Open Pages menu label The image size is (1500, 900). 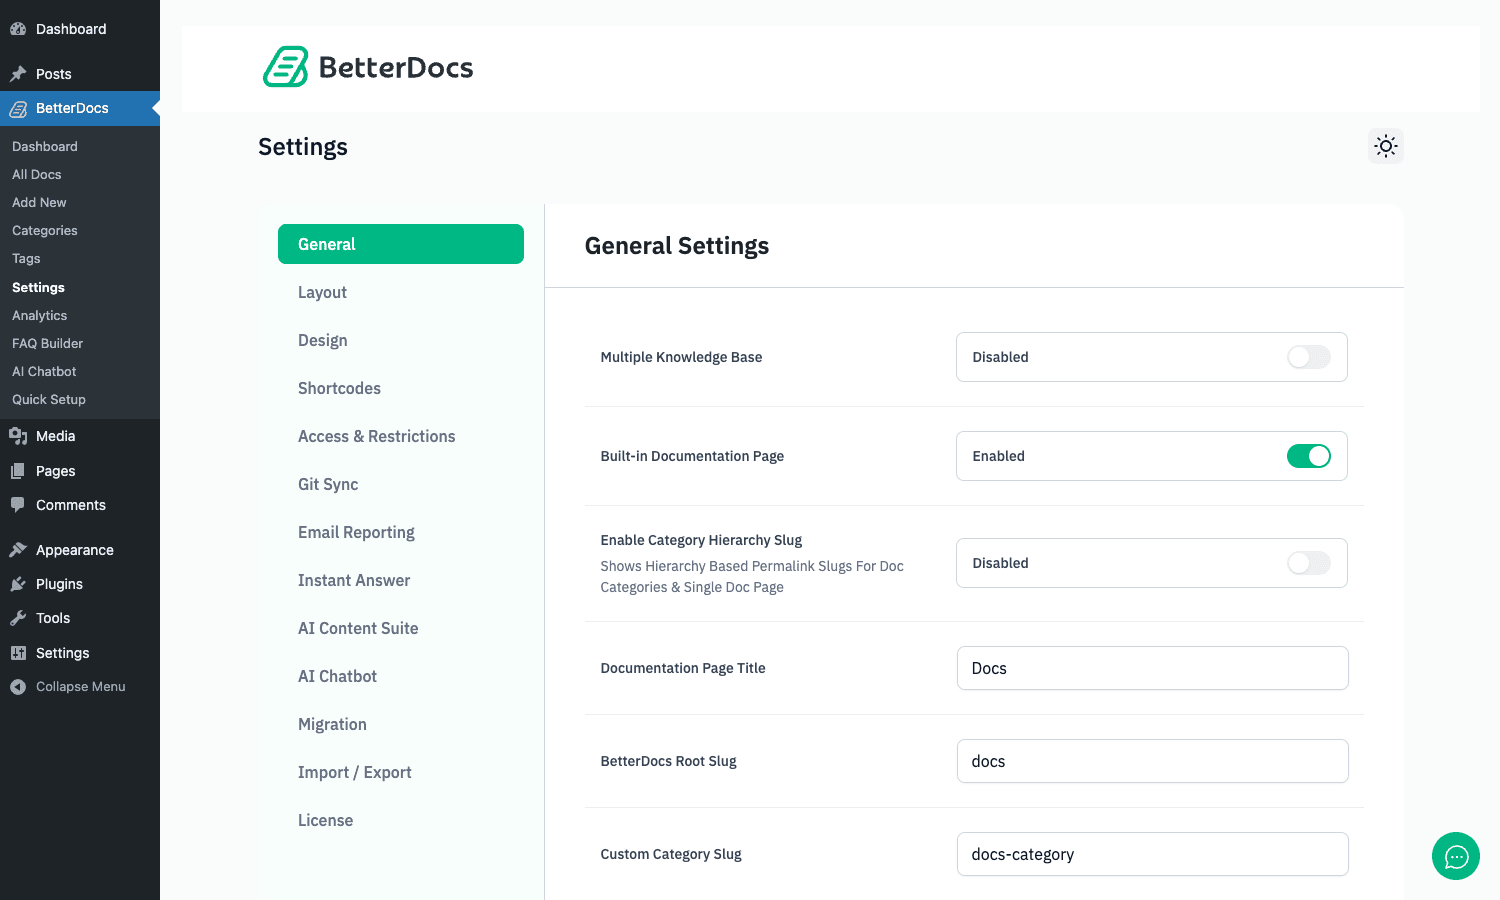point(56,471)
